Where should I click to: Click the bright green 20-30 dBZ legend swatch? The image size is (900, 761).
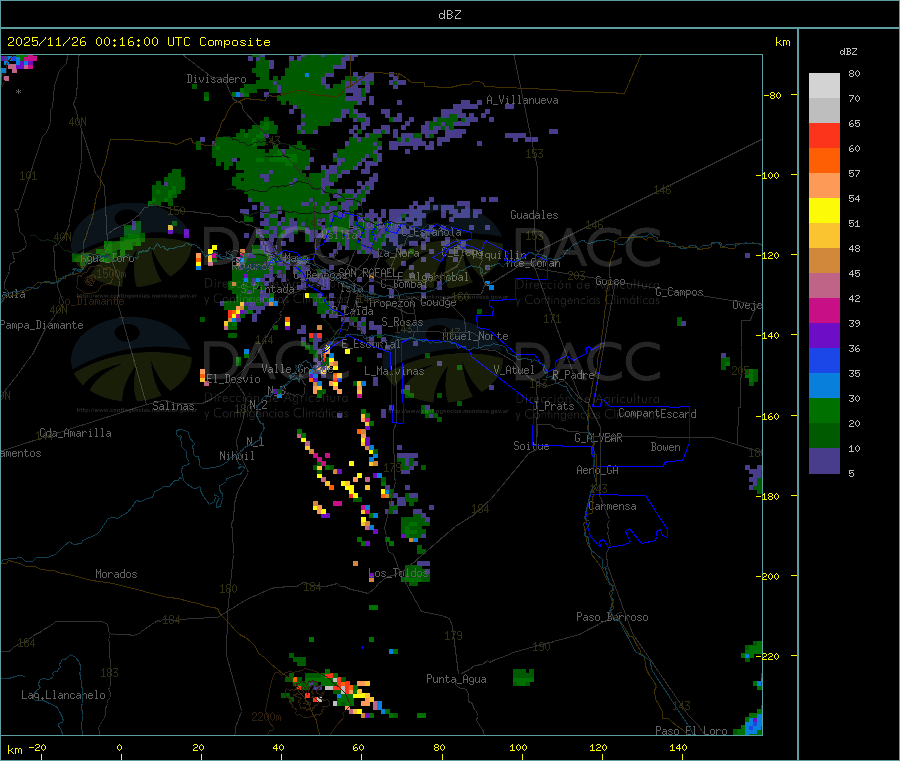824,410
